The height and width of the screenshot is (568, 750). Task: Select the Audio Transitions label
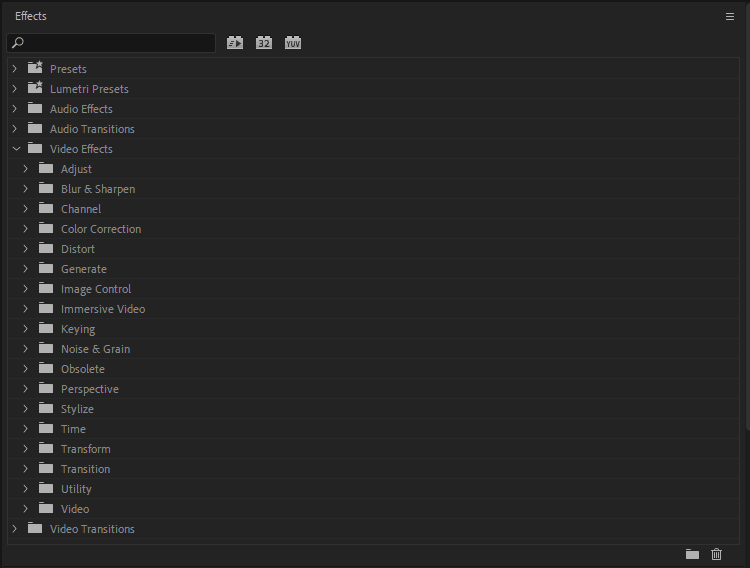coord(92,129)
